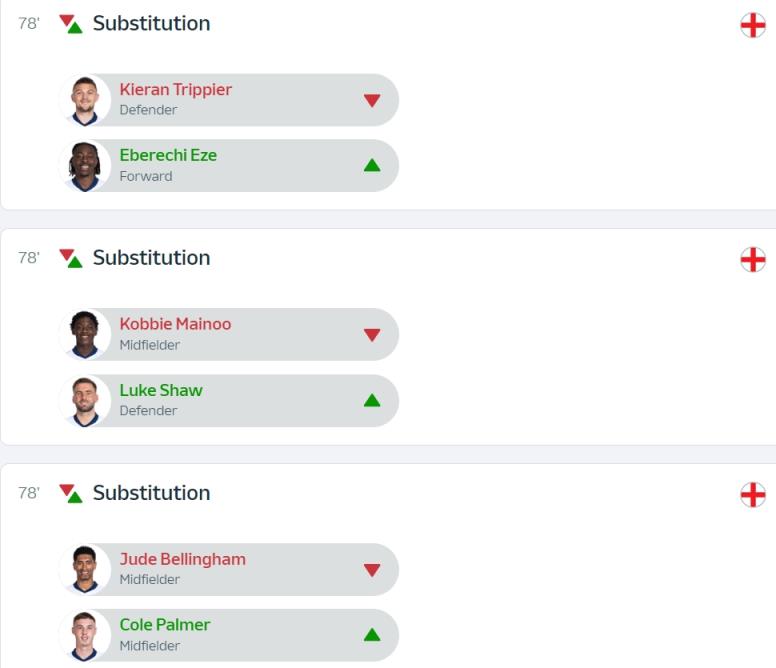Click the green up arrow beside Luke Shaw

372,400
